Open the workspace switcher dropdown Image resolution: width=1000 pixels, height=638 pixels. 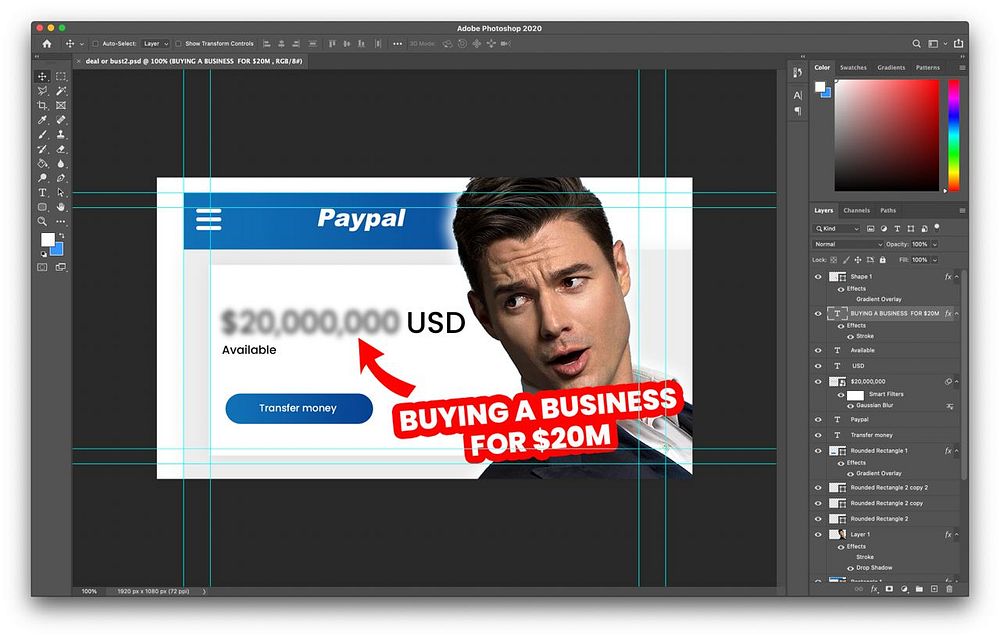(936, 44)
